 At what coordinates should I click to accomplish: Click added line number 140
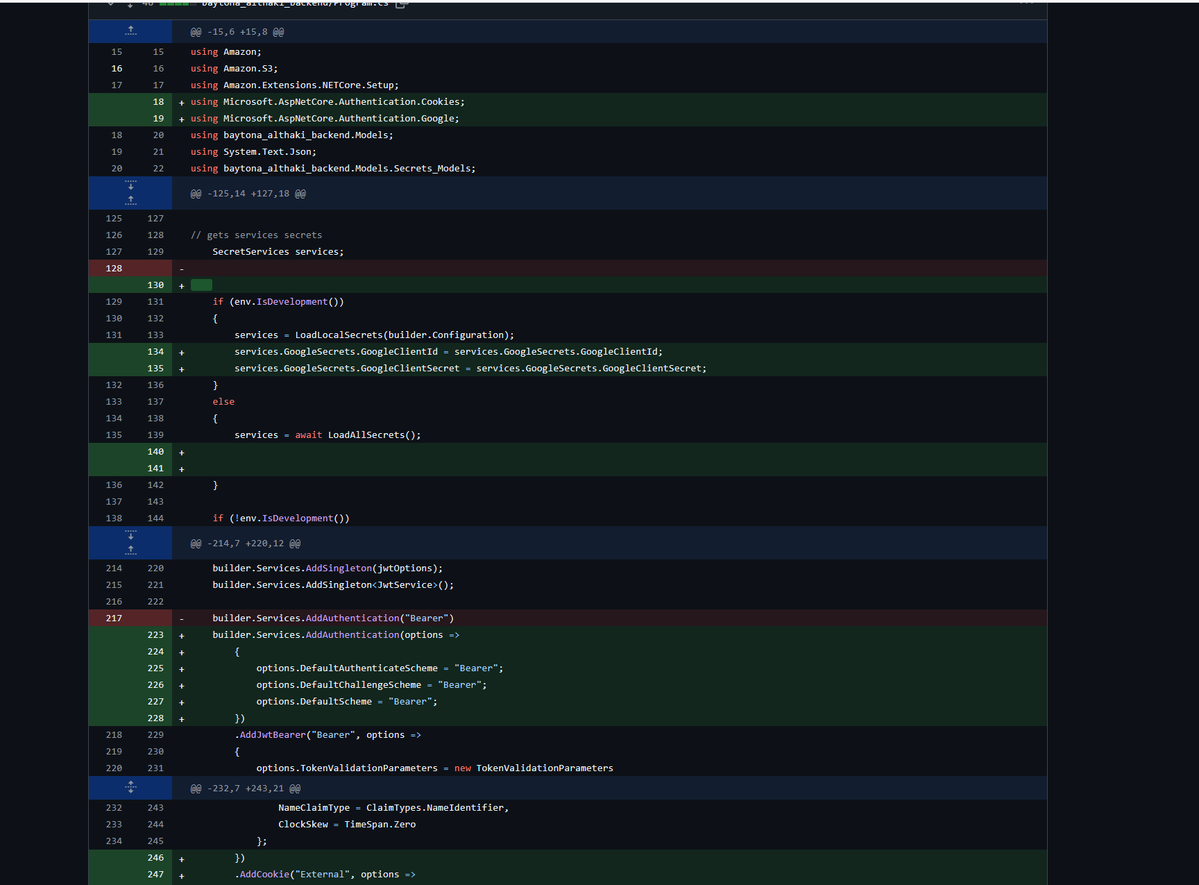(155, 452)
